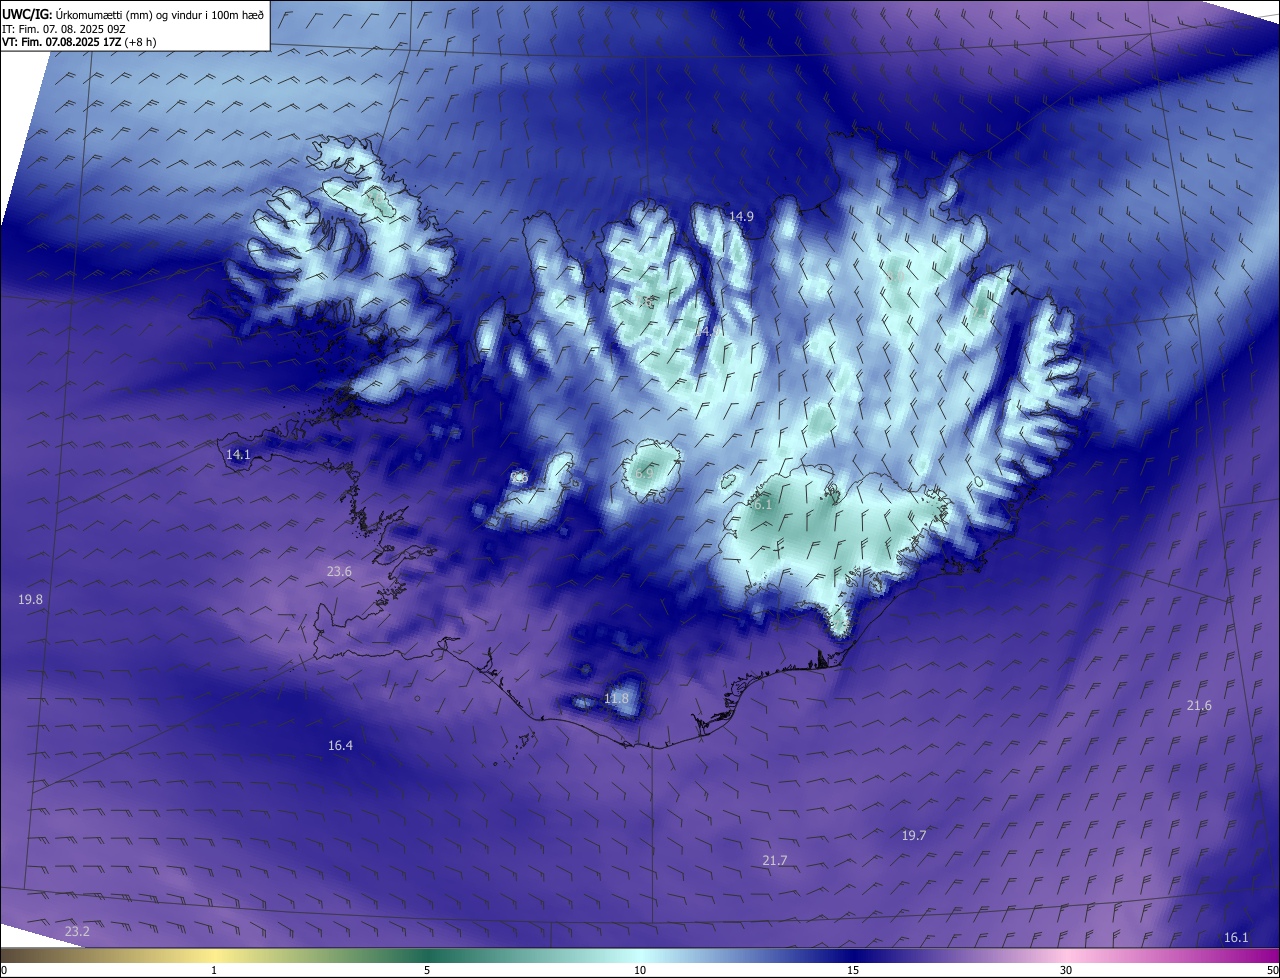Click the precipitation color scale bar
1280x978 pixels.
coord(640,955)
